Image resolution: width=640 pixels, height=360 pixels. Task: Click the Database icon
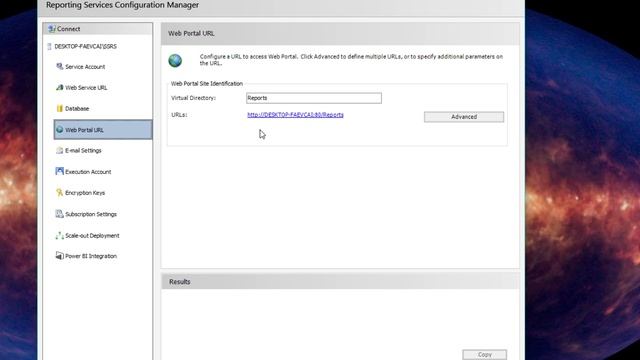pos(60,109)
